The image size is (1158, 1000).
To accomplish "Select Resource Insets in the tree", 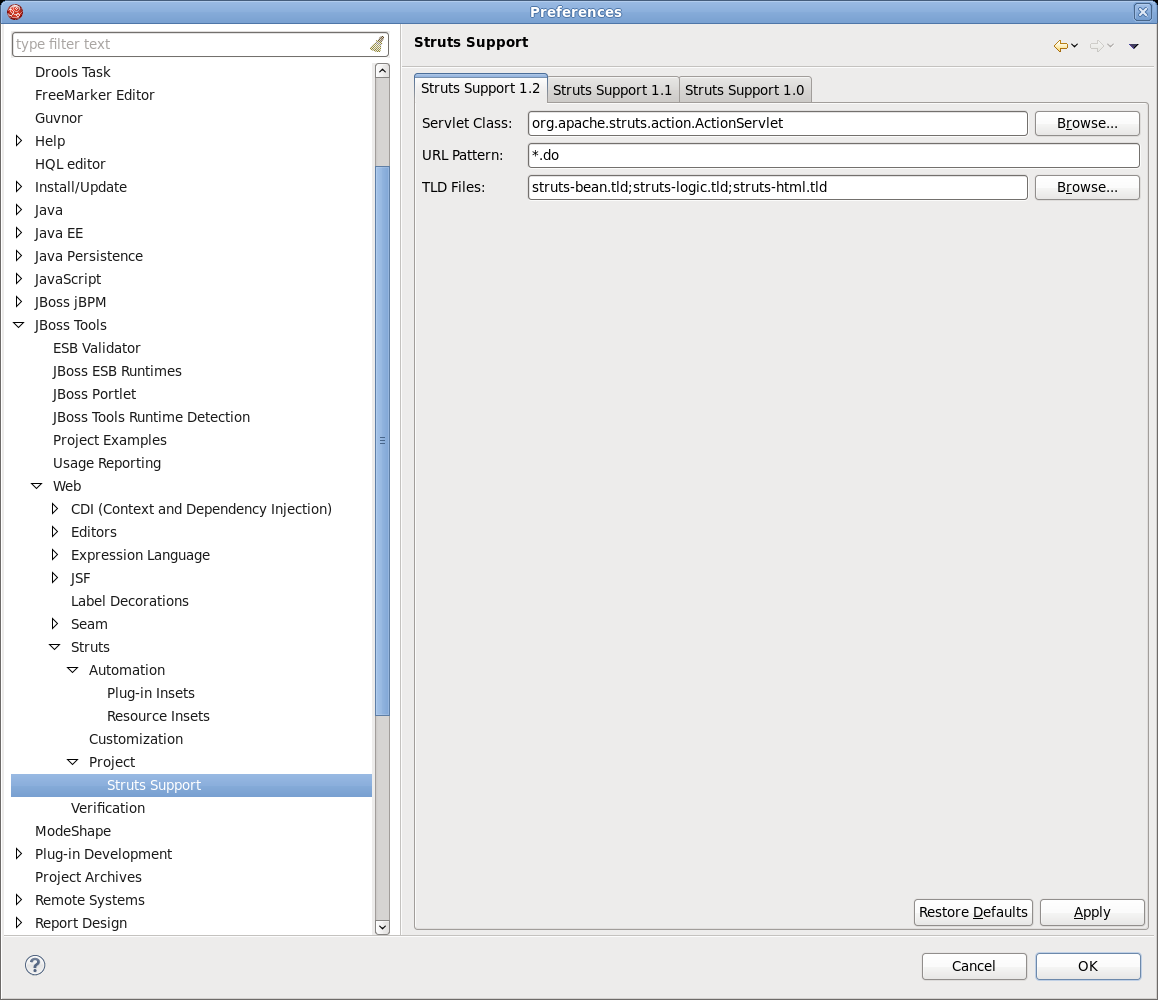I will 158,716.
